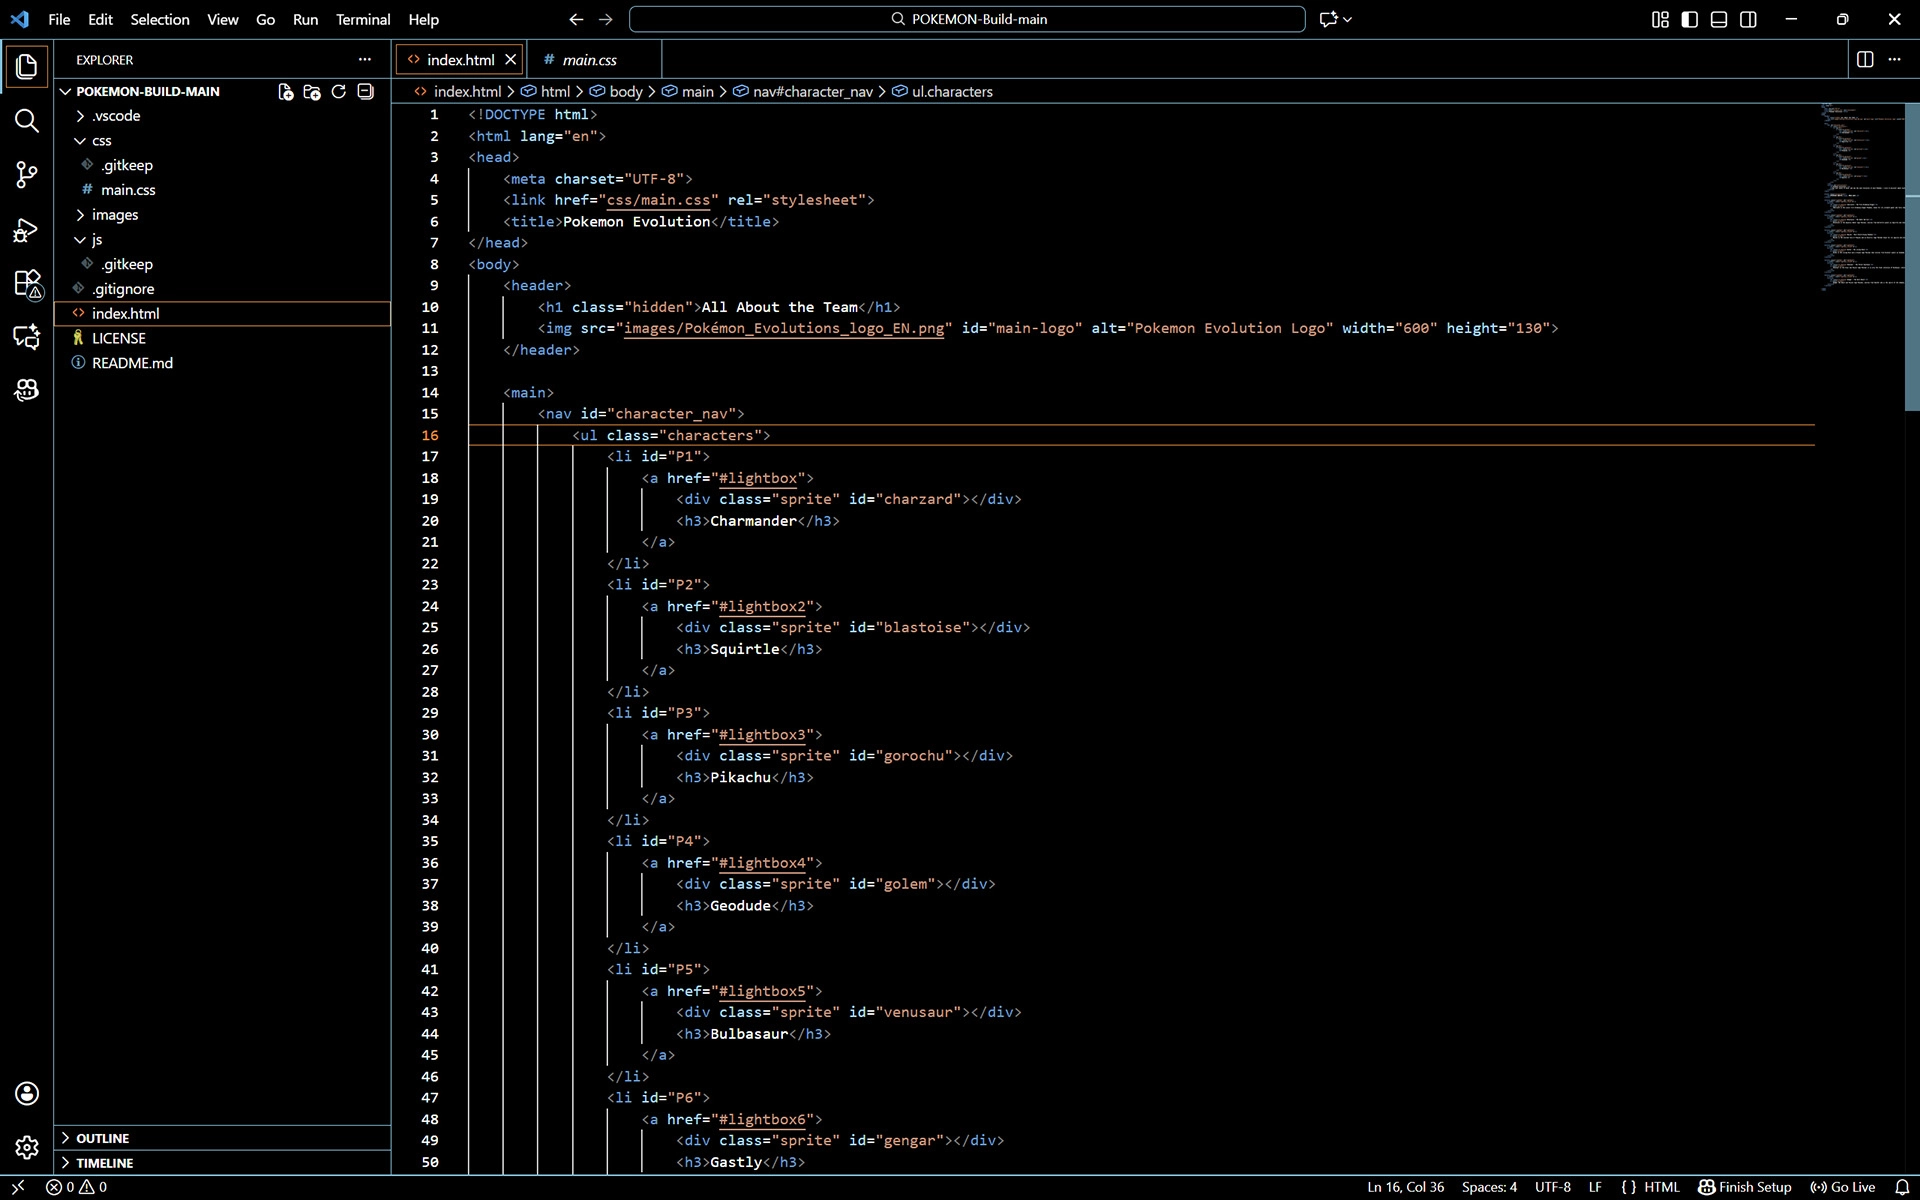Click the minimap code overview
This screenshot has height=1200, width=1920.
click(1860, 200)
